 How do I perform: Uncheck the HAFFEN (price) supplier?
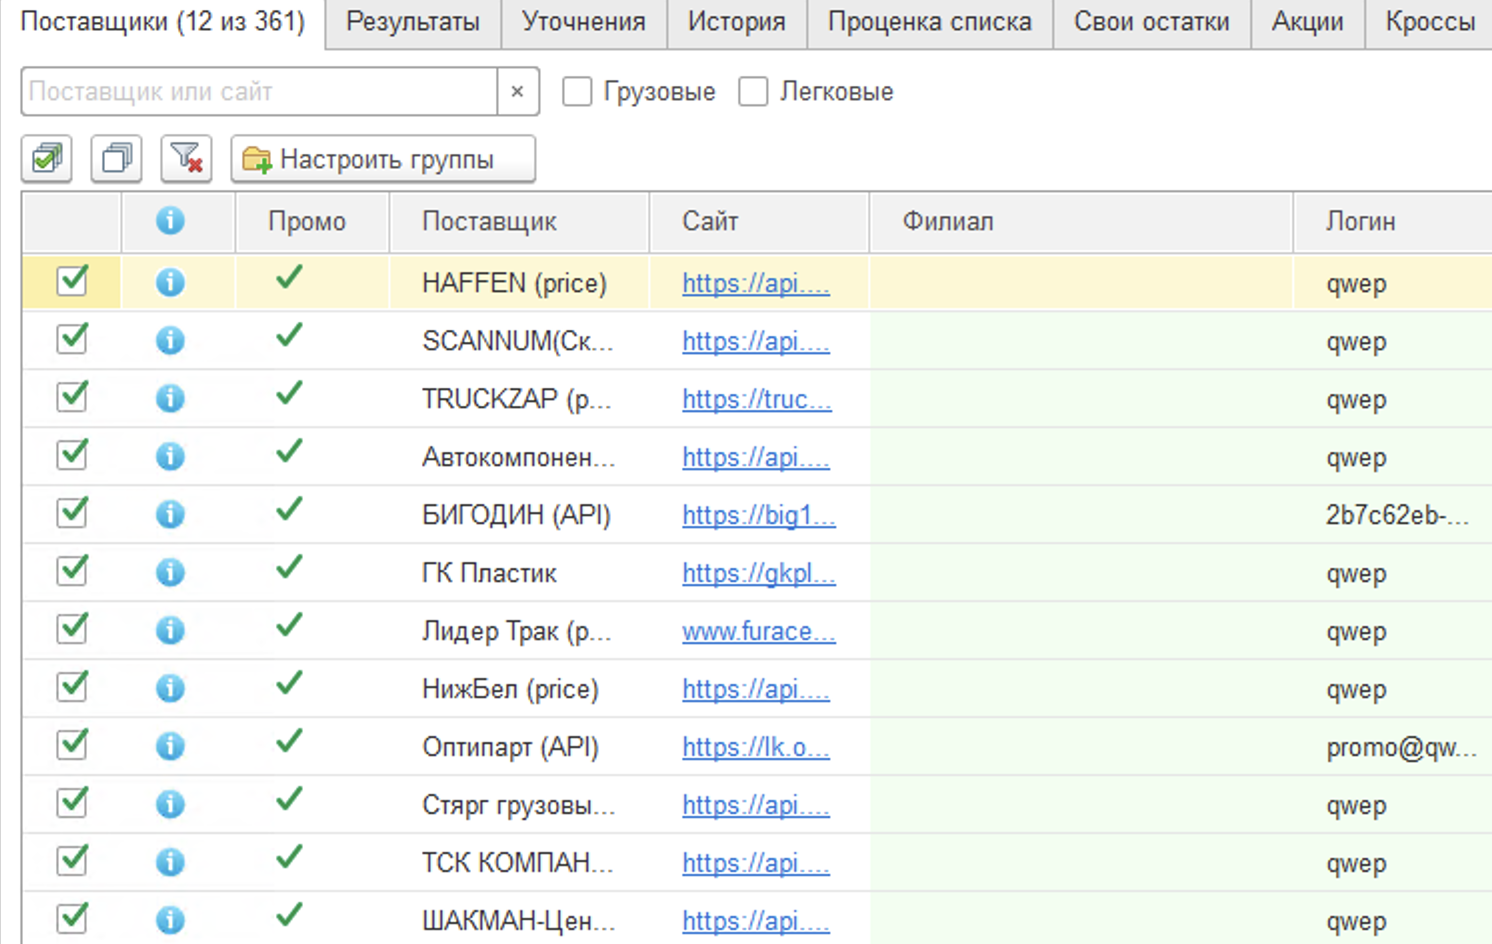point(72,281)
